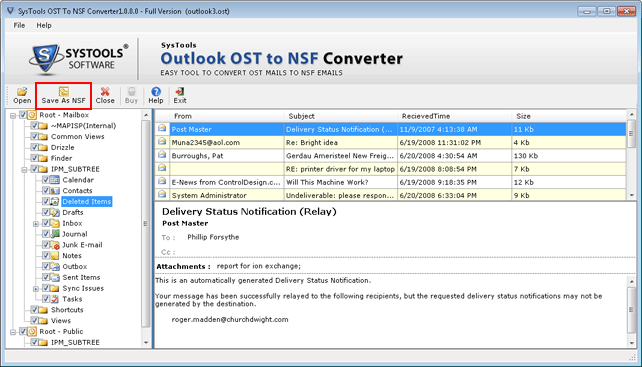Sort messages by the From column header
The image size is (642, 367).
click(x=227, y=116)
